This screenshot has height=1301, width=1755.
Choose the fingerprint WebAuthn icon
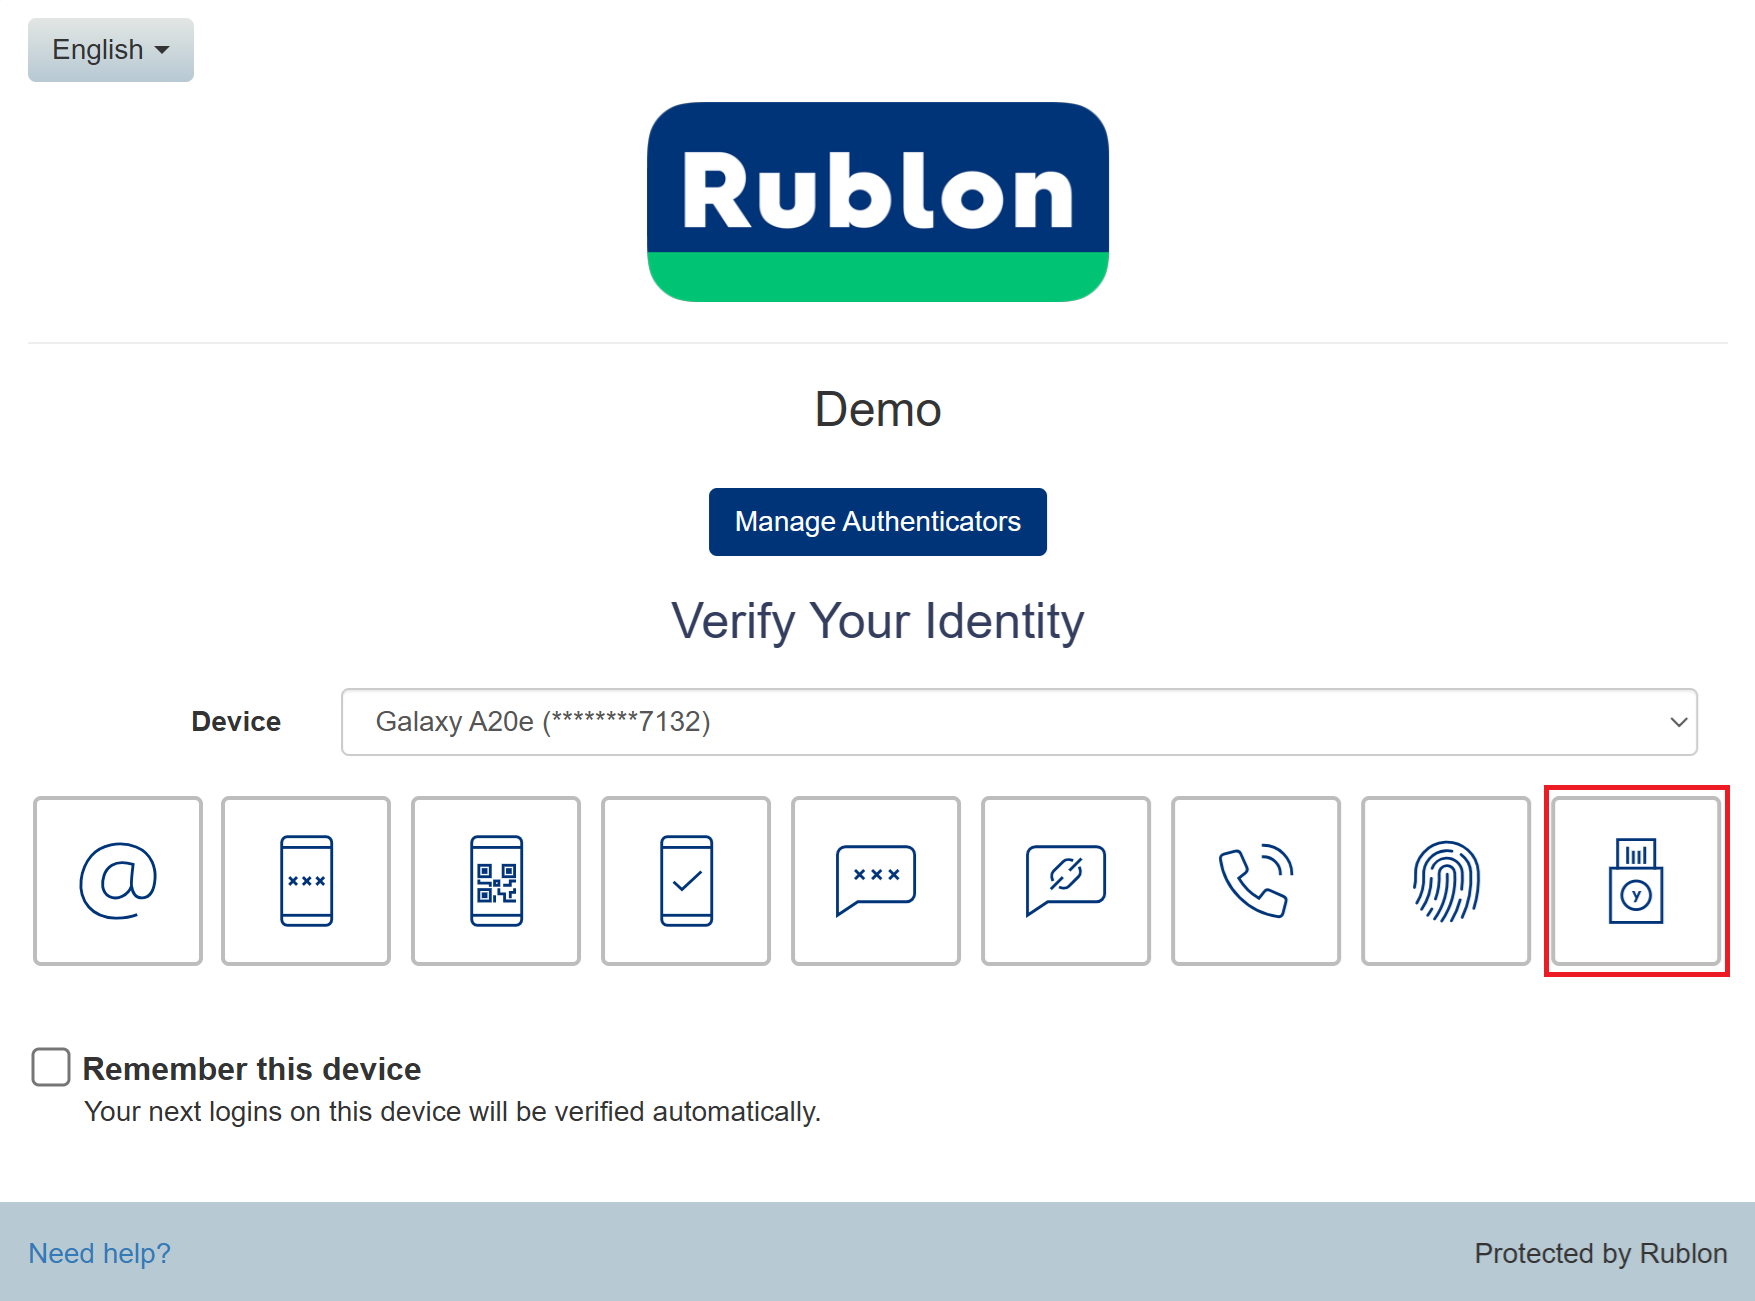(x=1446, y=881)
